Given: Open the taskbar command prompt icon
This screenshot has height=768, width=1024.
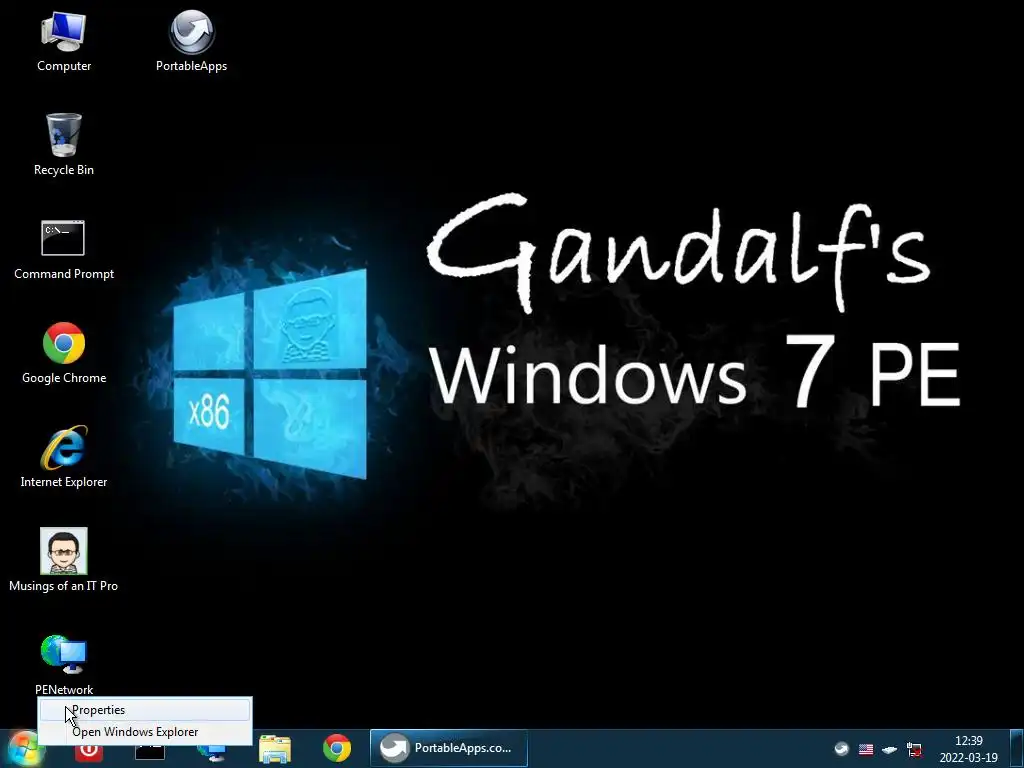Looking at the screenshot, I should tap(150, 752).
